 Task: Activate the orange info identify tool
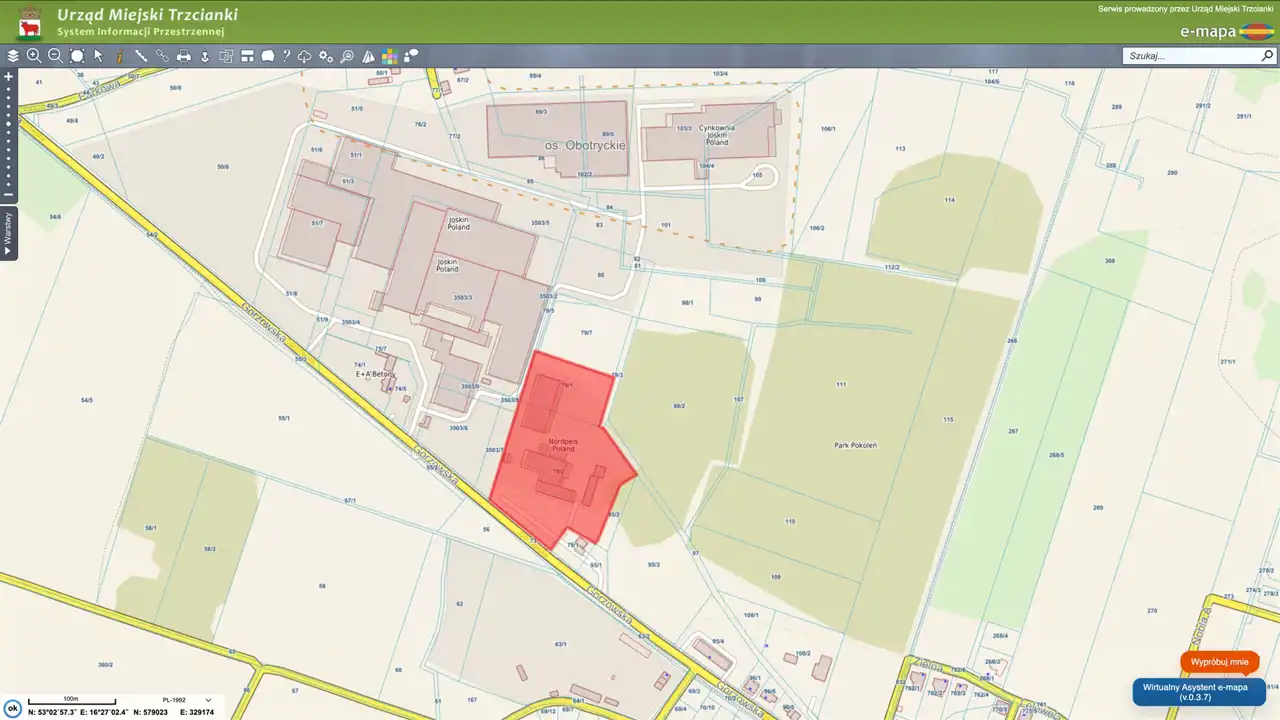(x=120, y=56)
